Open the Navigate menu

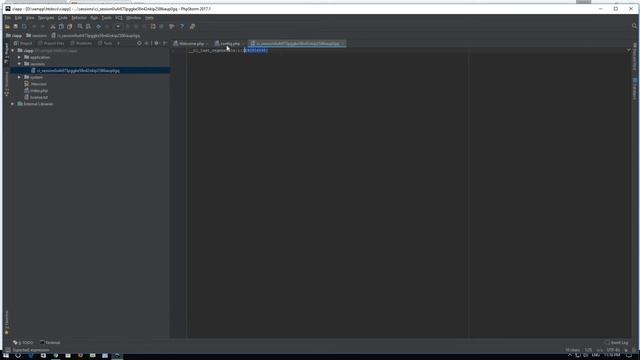[46, 18]
